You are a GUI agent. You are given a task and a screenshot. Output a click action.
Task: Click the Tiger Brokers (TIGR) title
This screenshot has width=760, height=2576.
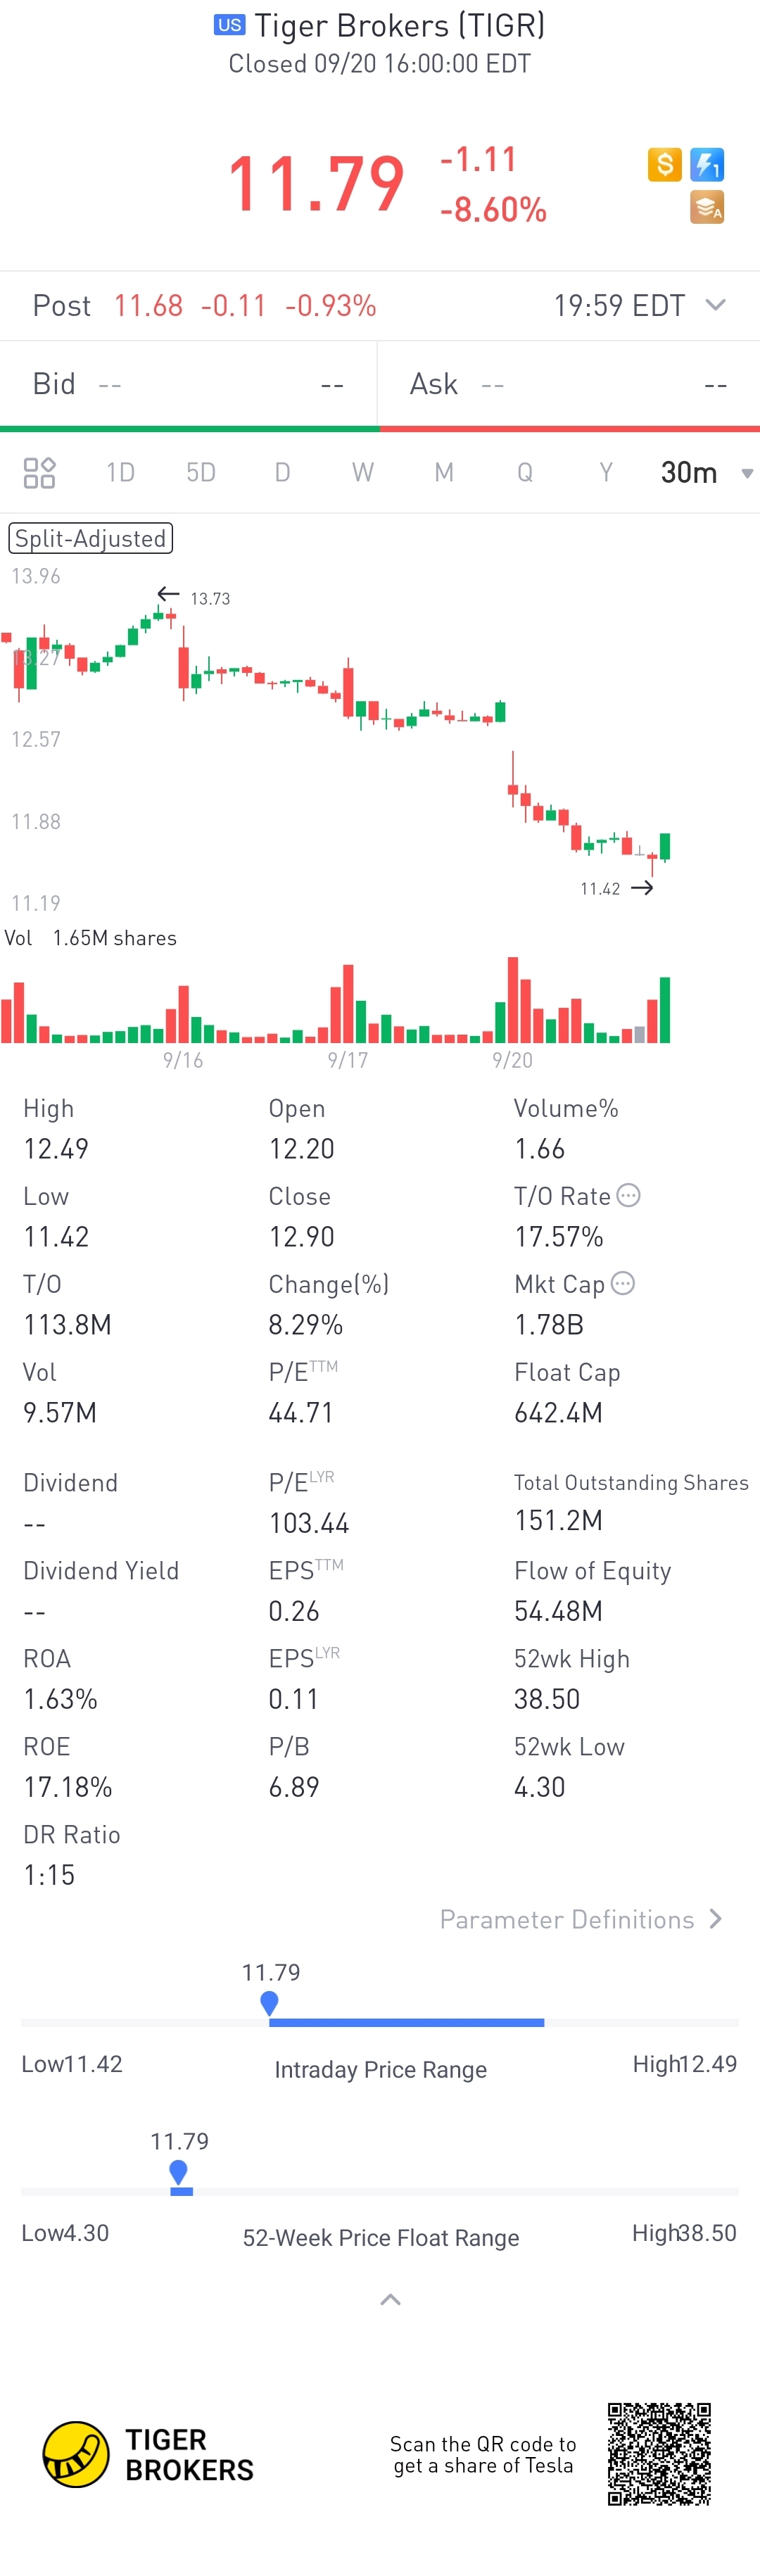pyautogui.click(x=400, y=25)
